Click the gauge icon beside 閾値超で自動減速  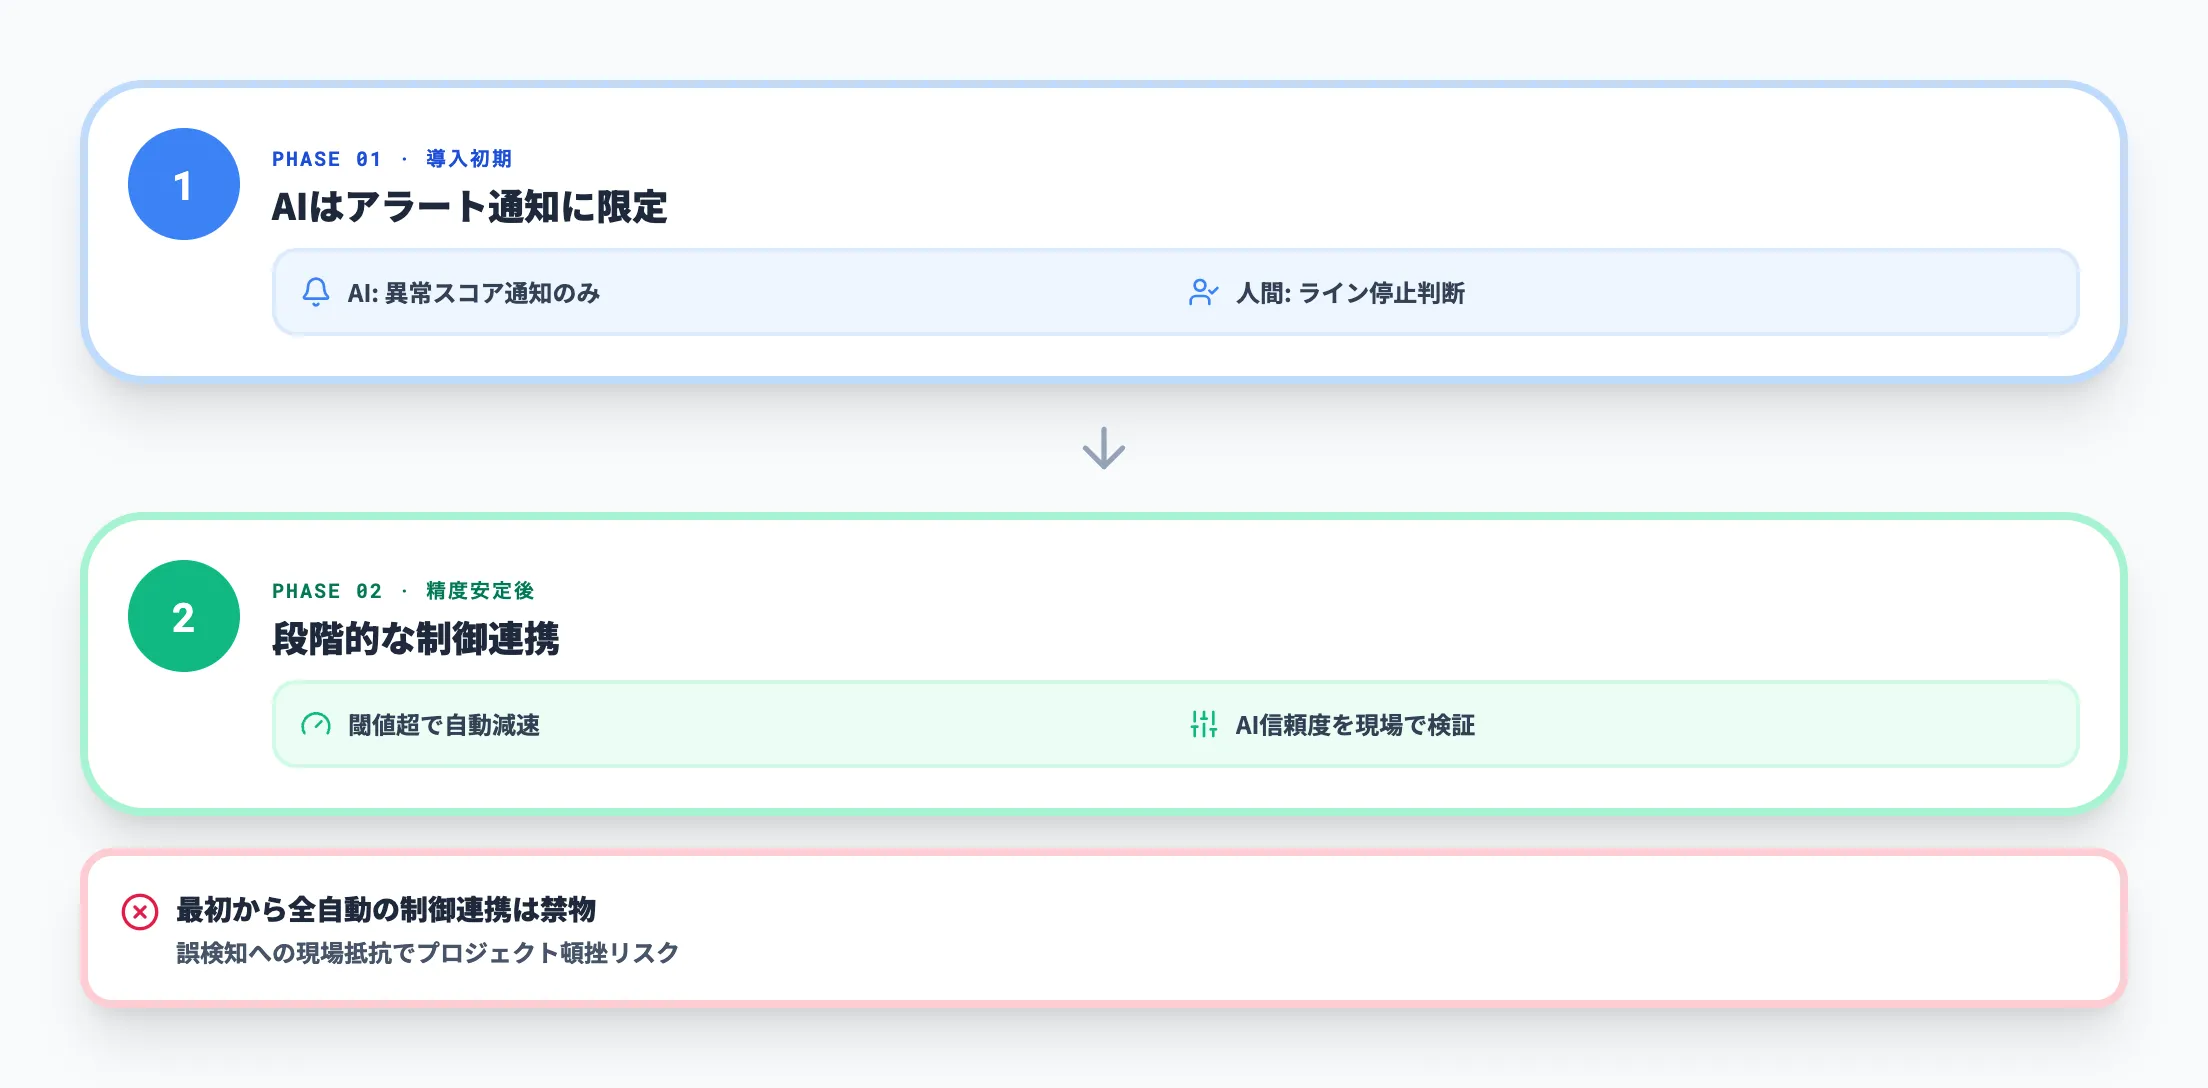point(316,724)
